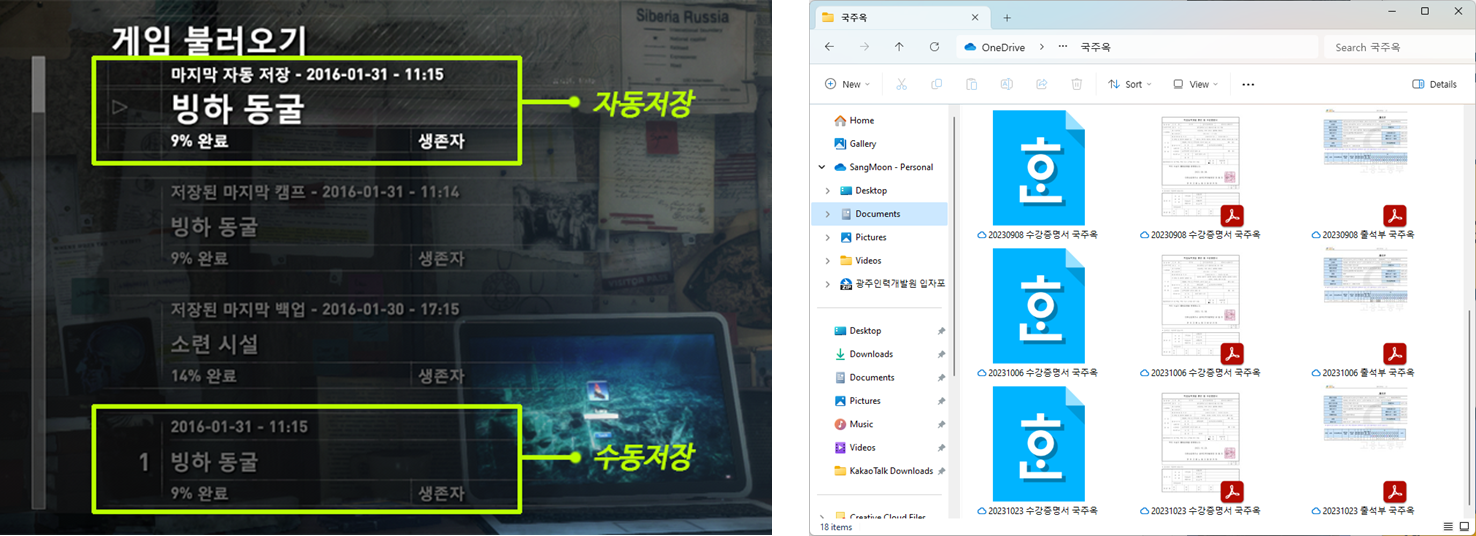Click the navigation pane scrollbar
1476x536 pixels.
(954, 245)
